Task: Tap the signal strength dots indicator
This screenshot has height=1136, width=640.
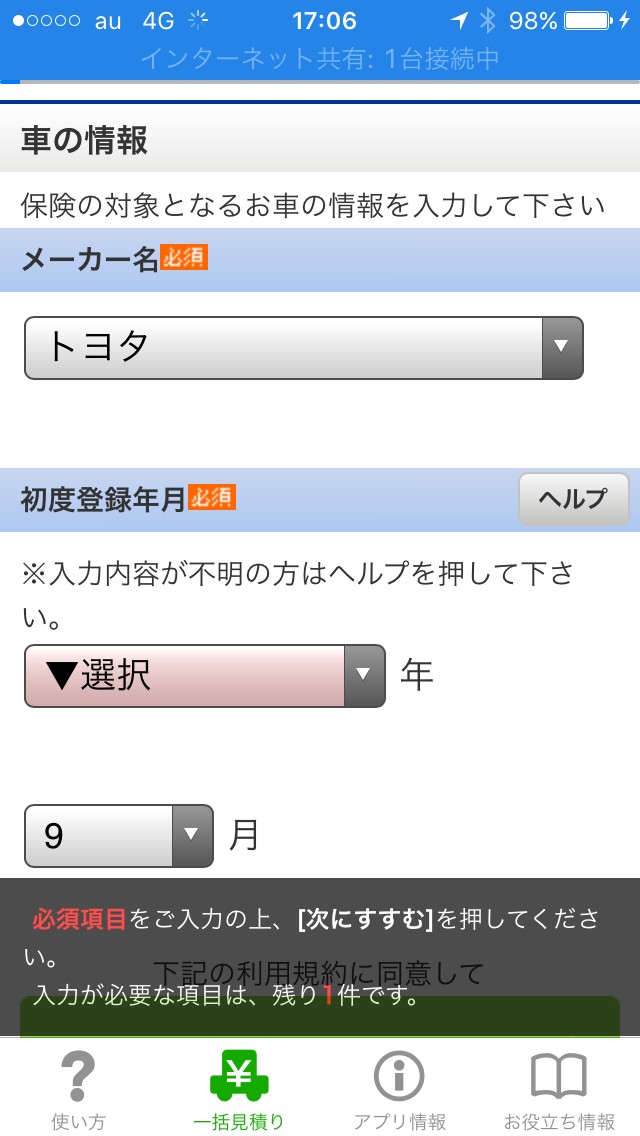Action: [46, 21]
